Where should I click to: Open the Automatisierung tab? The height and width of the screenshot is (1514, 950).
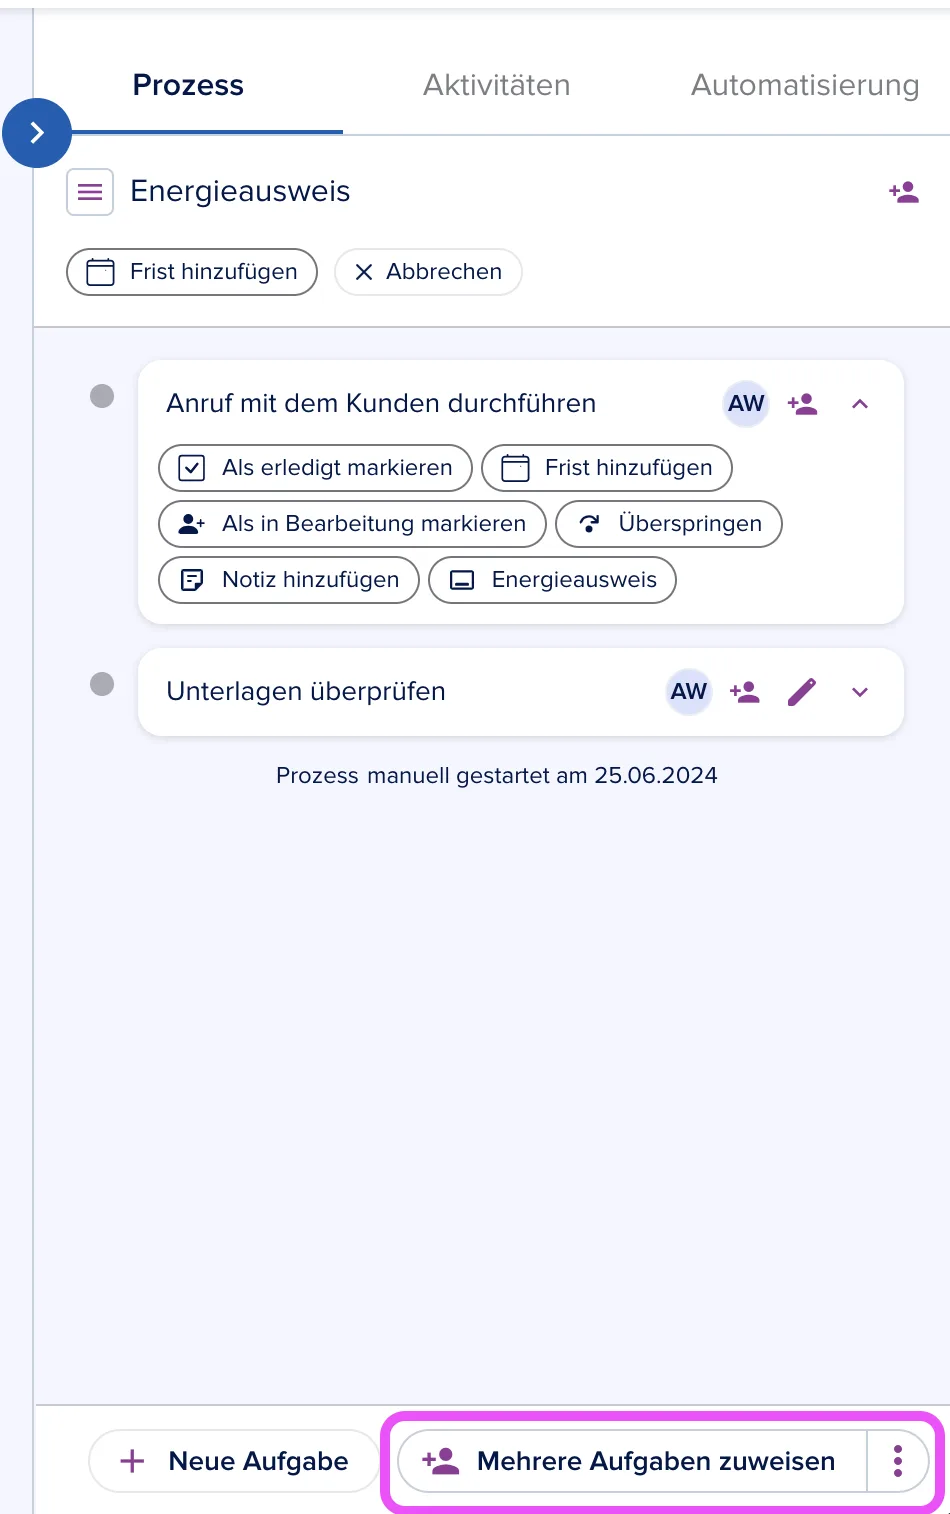coord(805,85)
